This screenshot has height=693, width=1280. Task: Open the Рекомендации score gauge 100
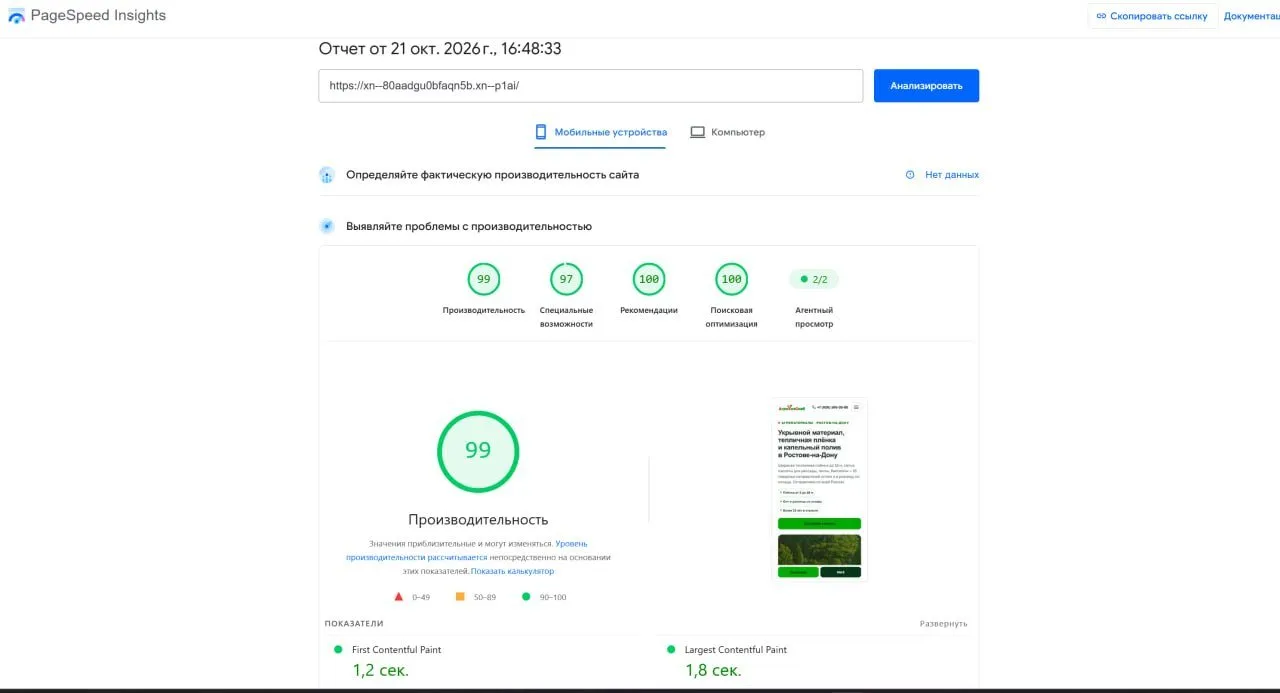(x=649, y=279)
